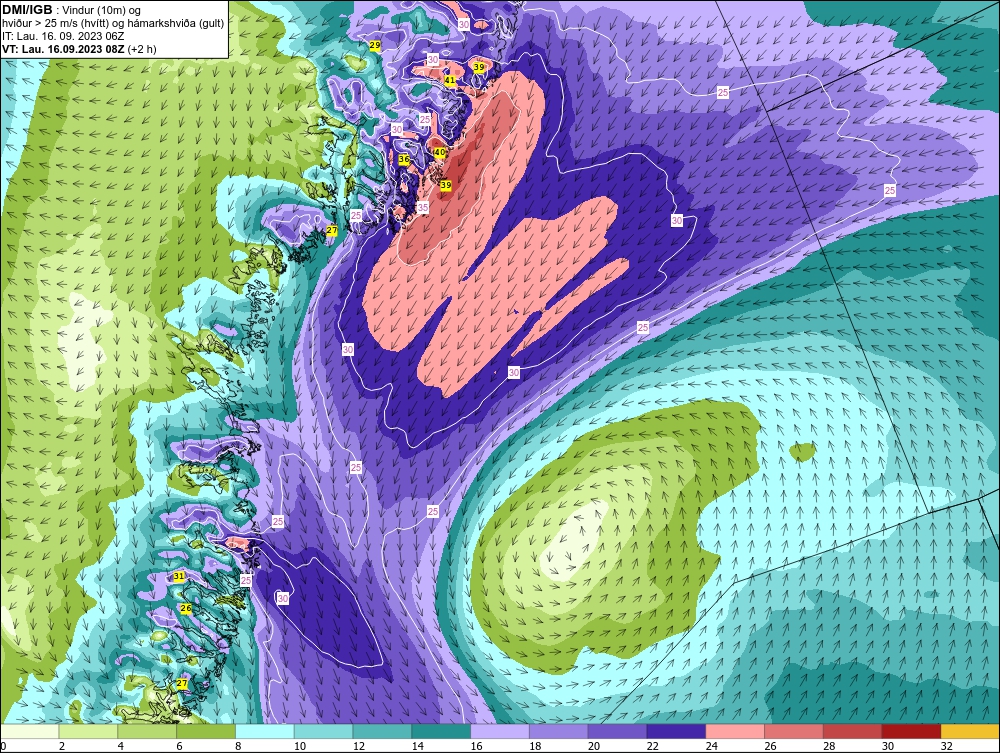Pick the legend swatch between 20 and 22
The image size is (1000, 753).
617,731
